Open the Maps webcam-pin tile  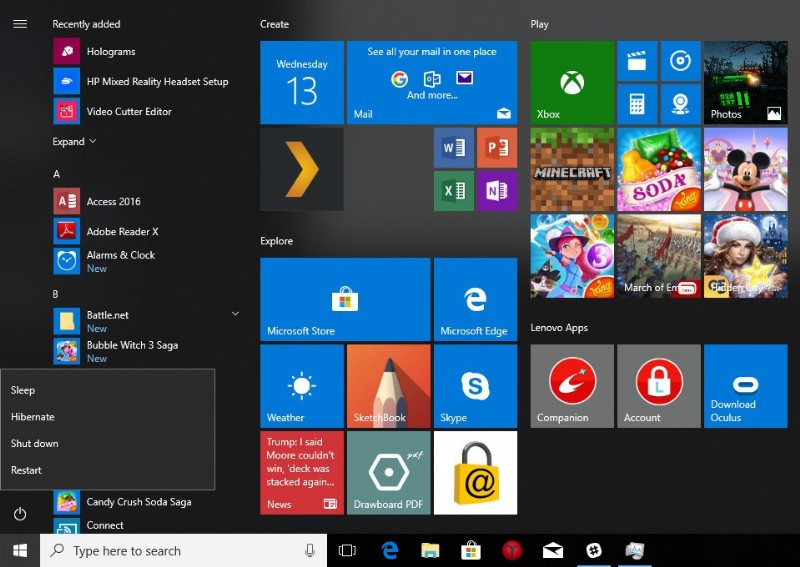click(681, 104)
